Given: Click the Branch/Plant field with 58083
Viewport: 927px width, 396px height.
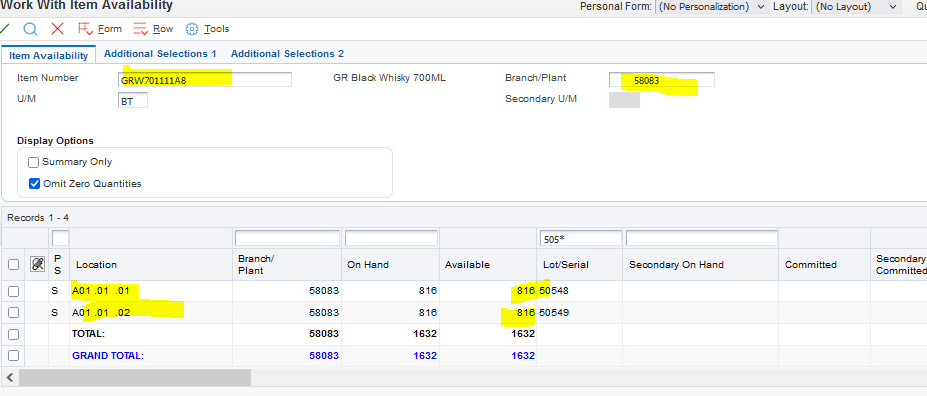Looking at the screenshot, I should [x=662, y=80].
